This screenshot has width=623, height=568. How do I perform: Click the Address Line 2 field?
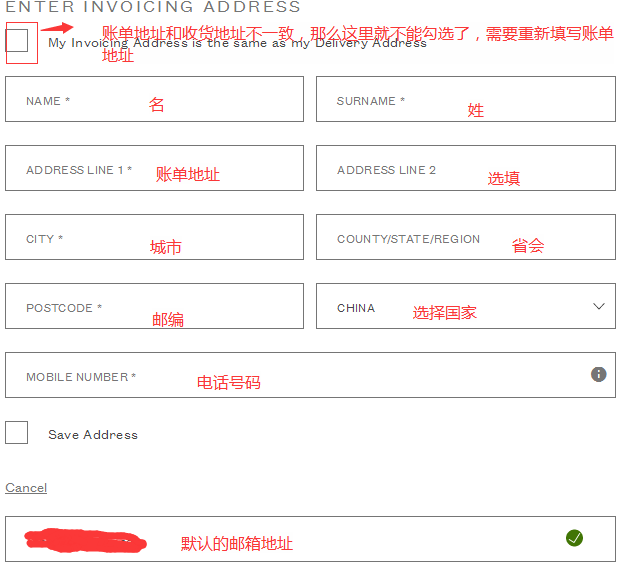[465, 168]
